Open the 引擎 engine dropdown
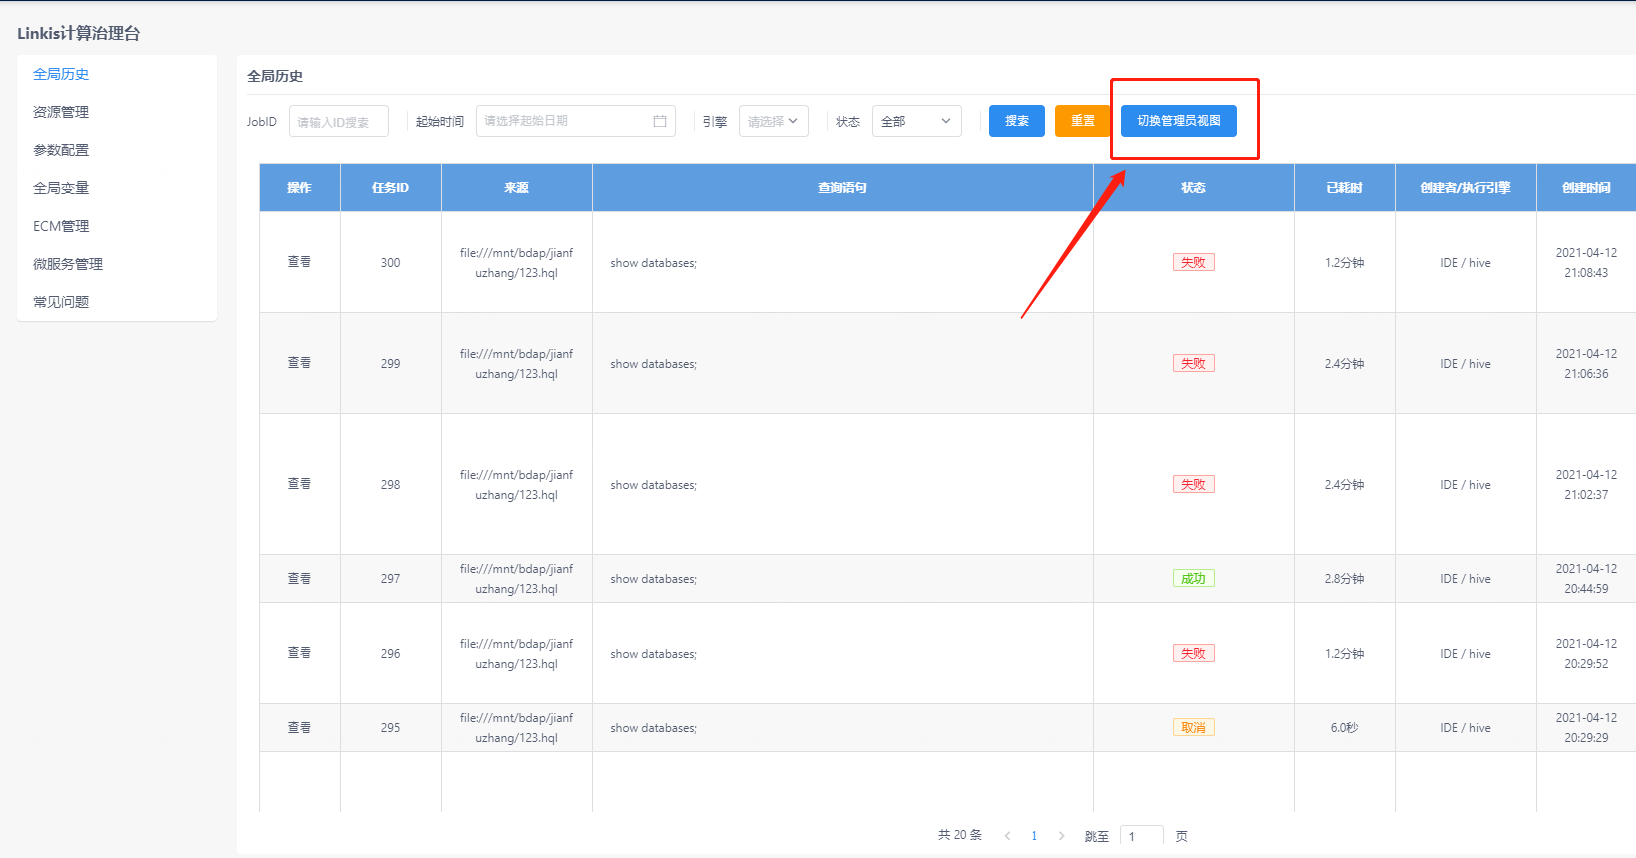The height and width of the screenshot is (858, 1636). tap(773, 121)
